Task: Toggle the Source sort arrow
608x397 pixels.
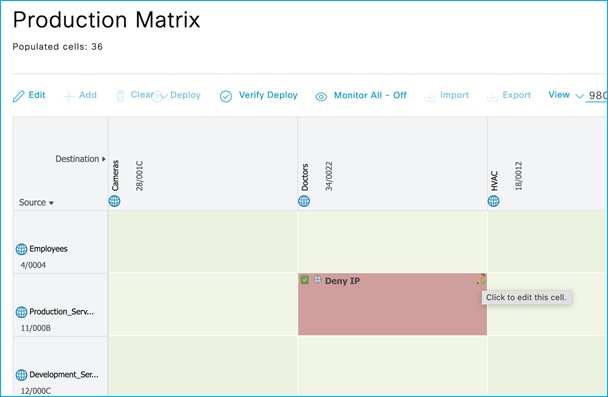Action: click(x=52, y=203)
